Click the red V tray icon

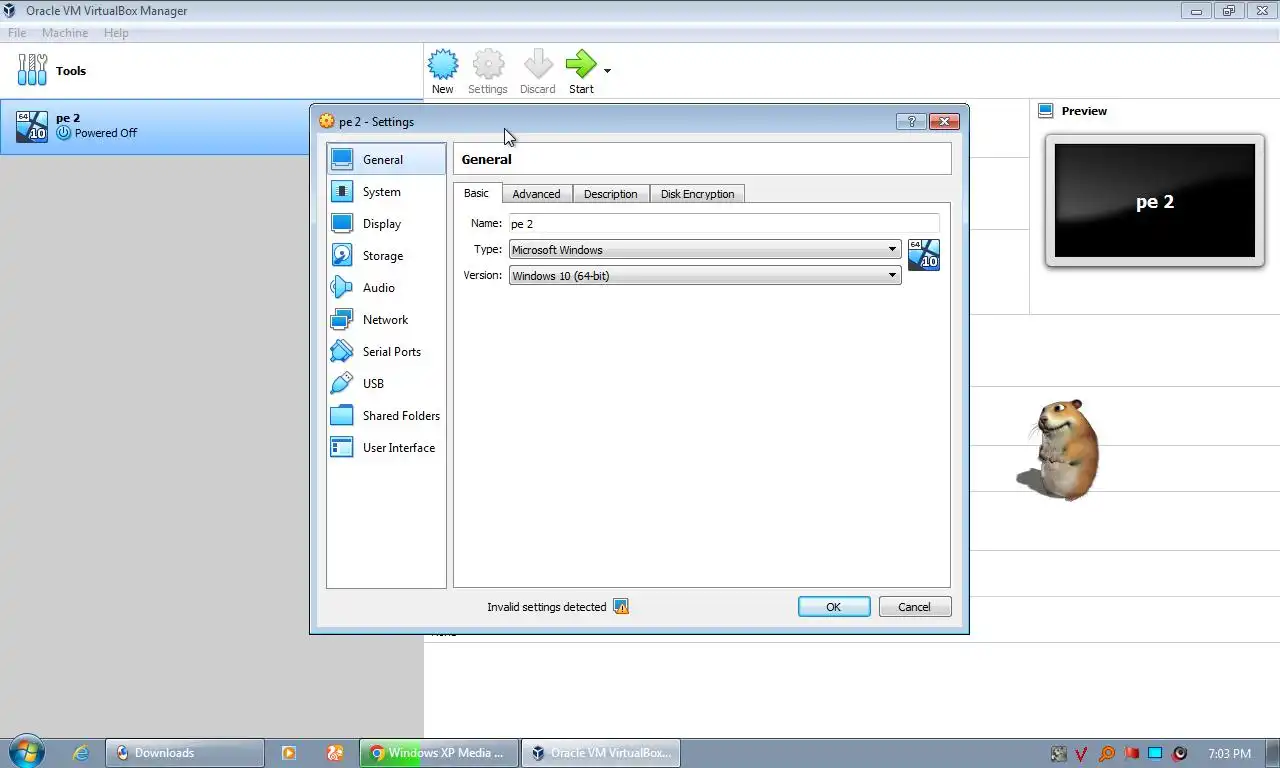coord(1082,754)
